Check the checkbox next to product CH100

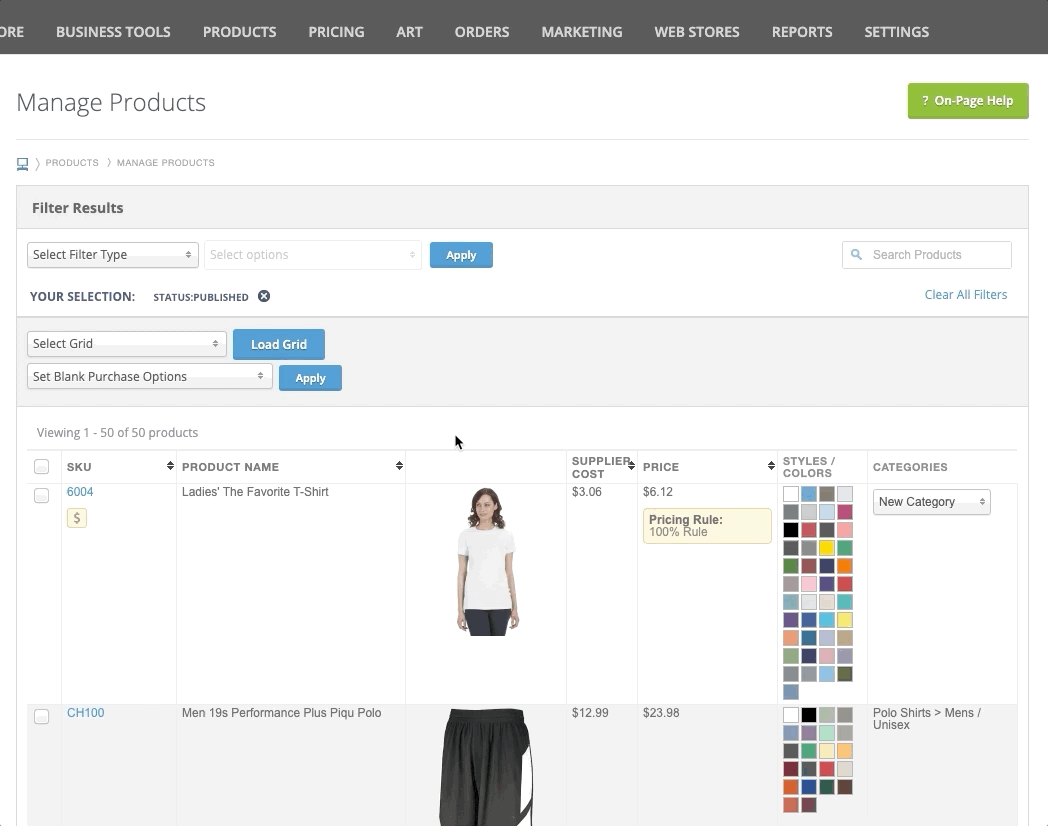[x=42, y=716]
